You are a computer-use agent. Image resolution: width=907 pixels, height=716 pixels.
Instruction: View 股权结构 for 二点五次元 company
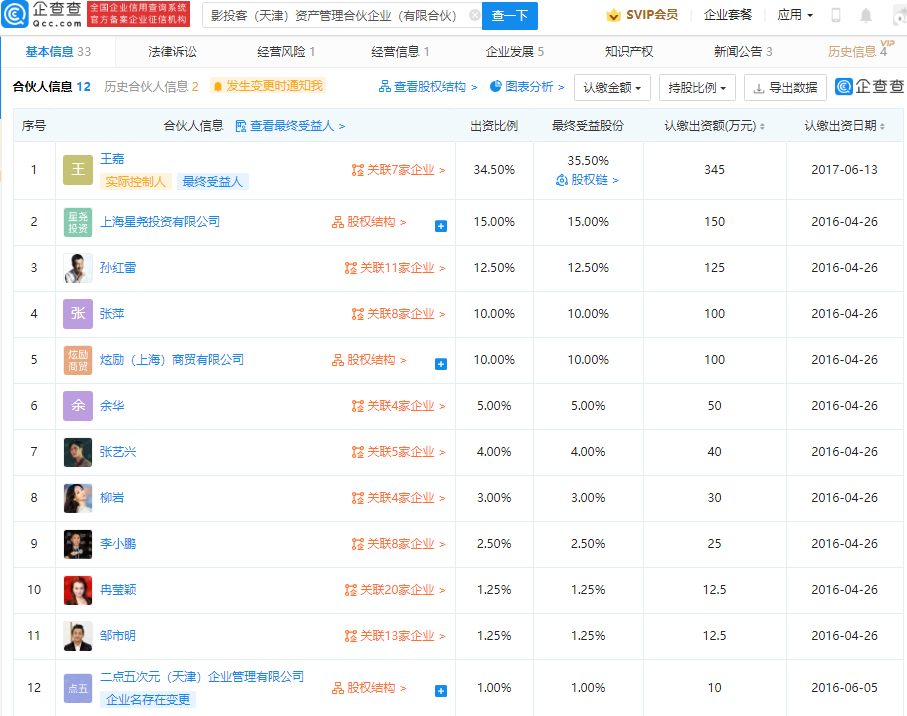pyautogui.click(x=369, y=688)
